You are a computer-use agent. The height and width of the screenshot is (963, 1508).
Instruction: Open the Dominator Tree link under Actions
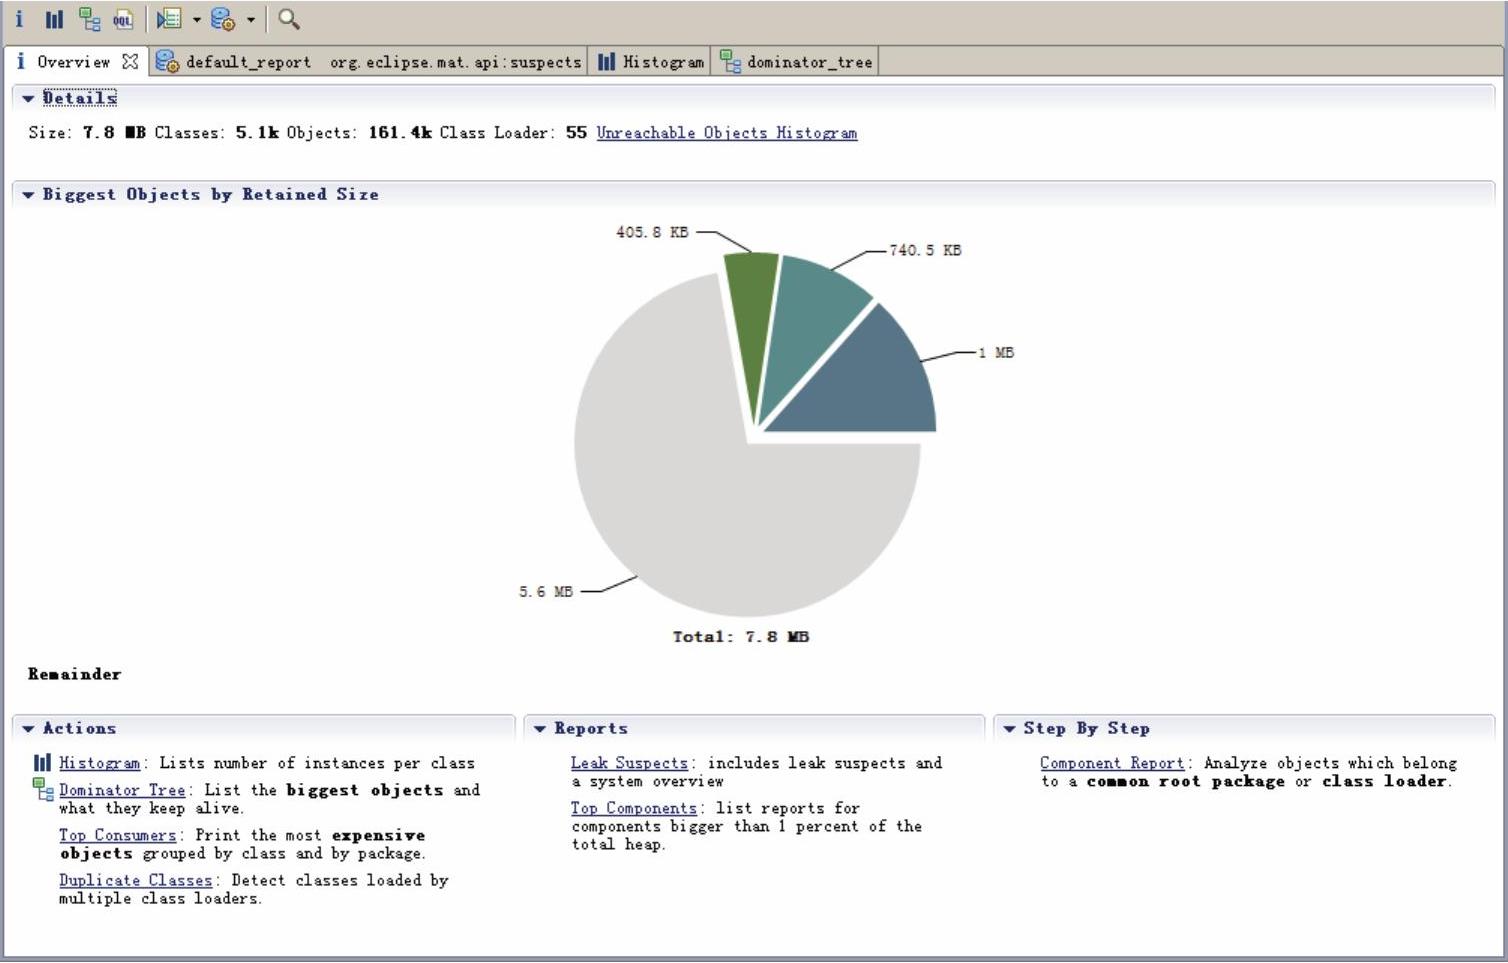click(x=122, y=790)
